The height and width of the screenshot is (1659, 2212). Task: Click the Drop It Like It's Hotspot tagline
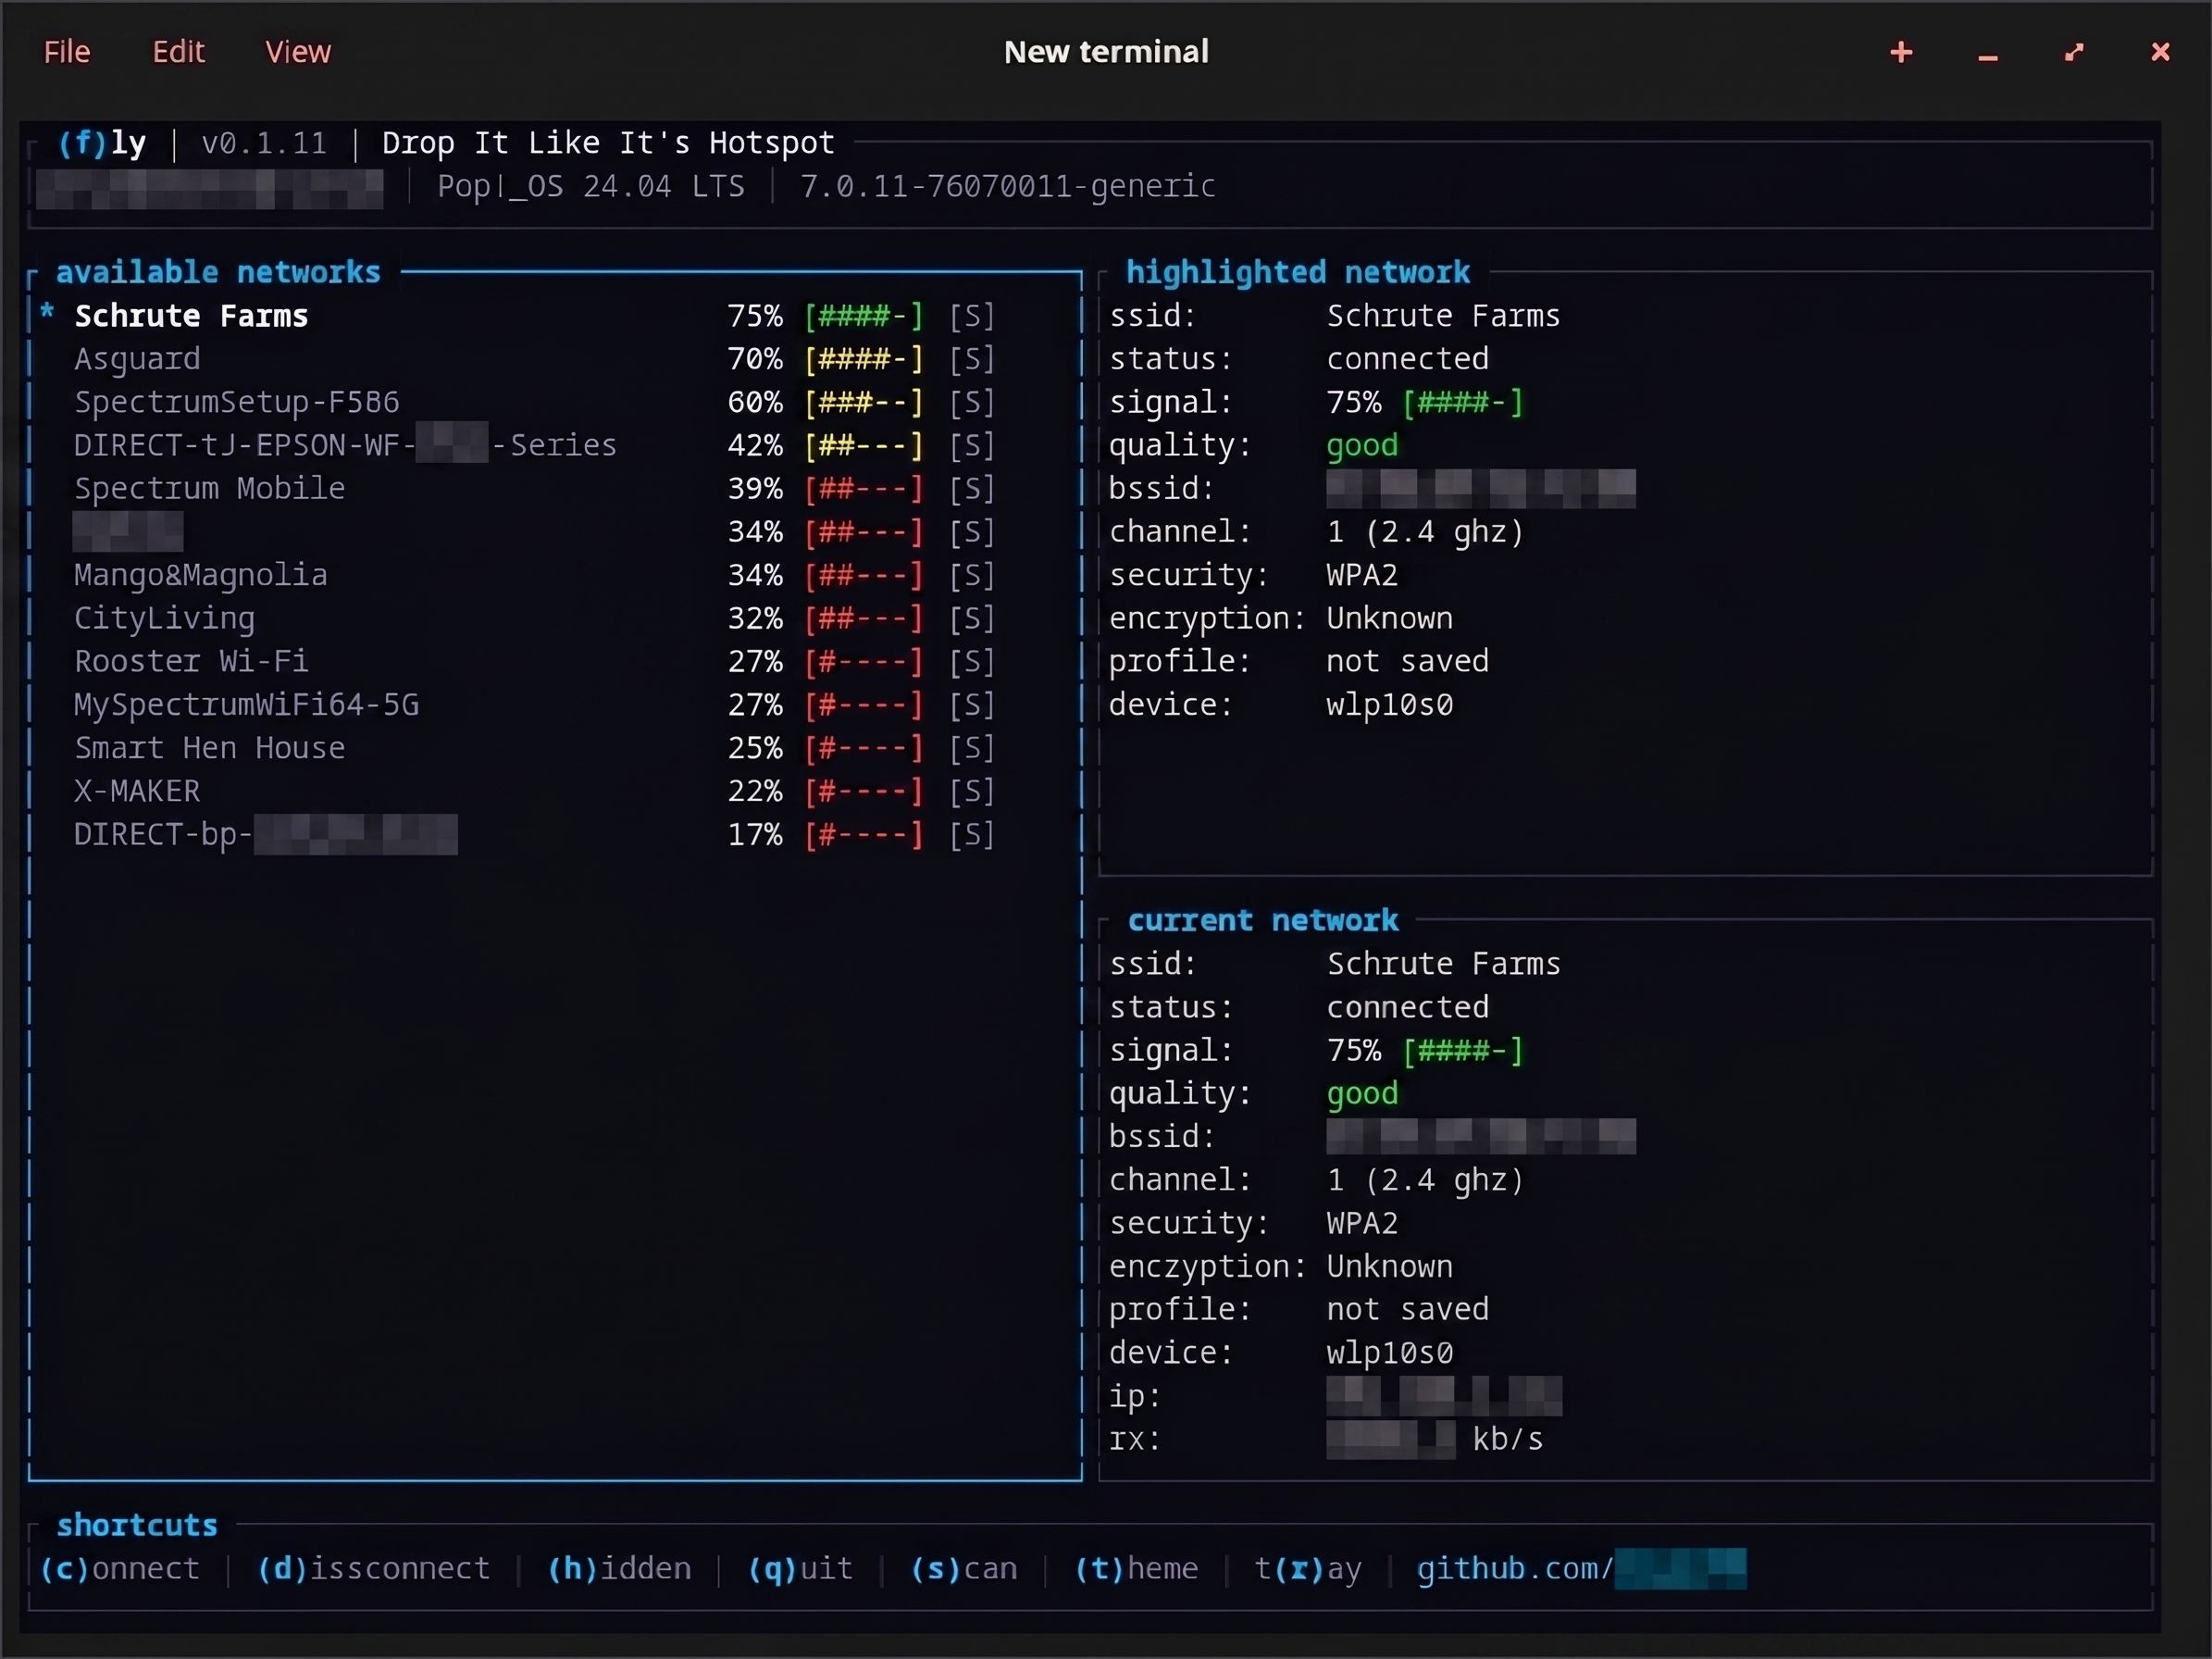[608, 143]
